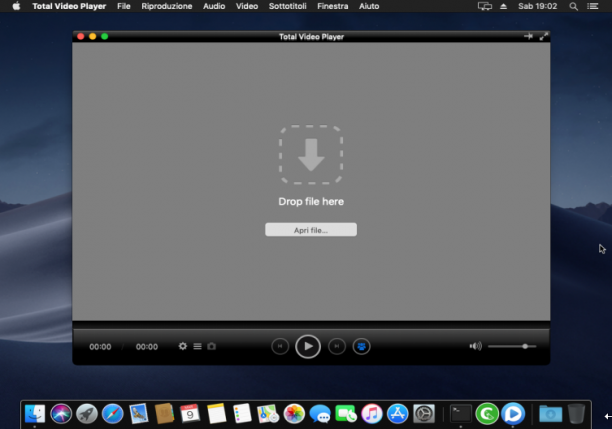Open iTunes from the dock
Image resolution: width=612 pixels, height=429 pixels.
click(x=372, y=414)
